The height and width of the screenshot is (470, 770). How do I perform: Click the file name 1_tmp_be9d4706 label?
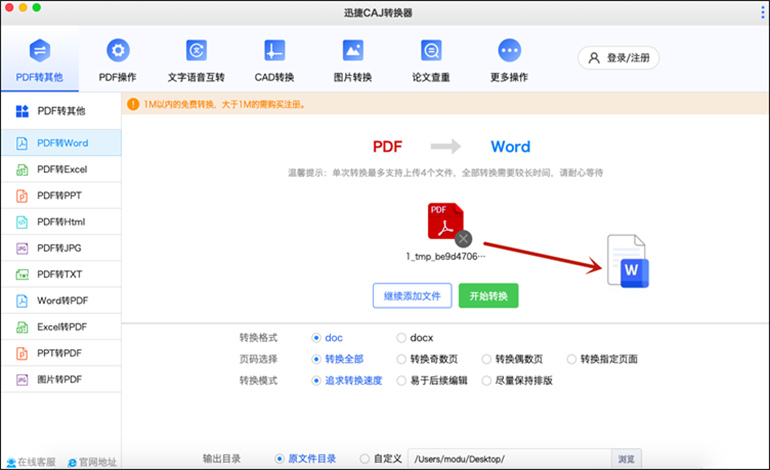coord(445,256)
